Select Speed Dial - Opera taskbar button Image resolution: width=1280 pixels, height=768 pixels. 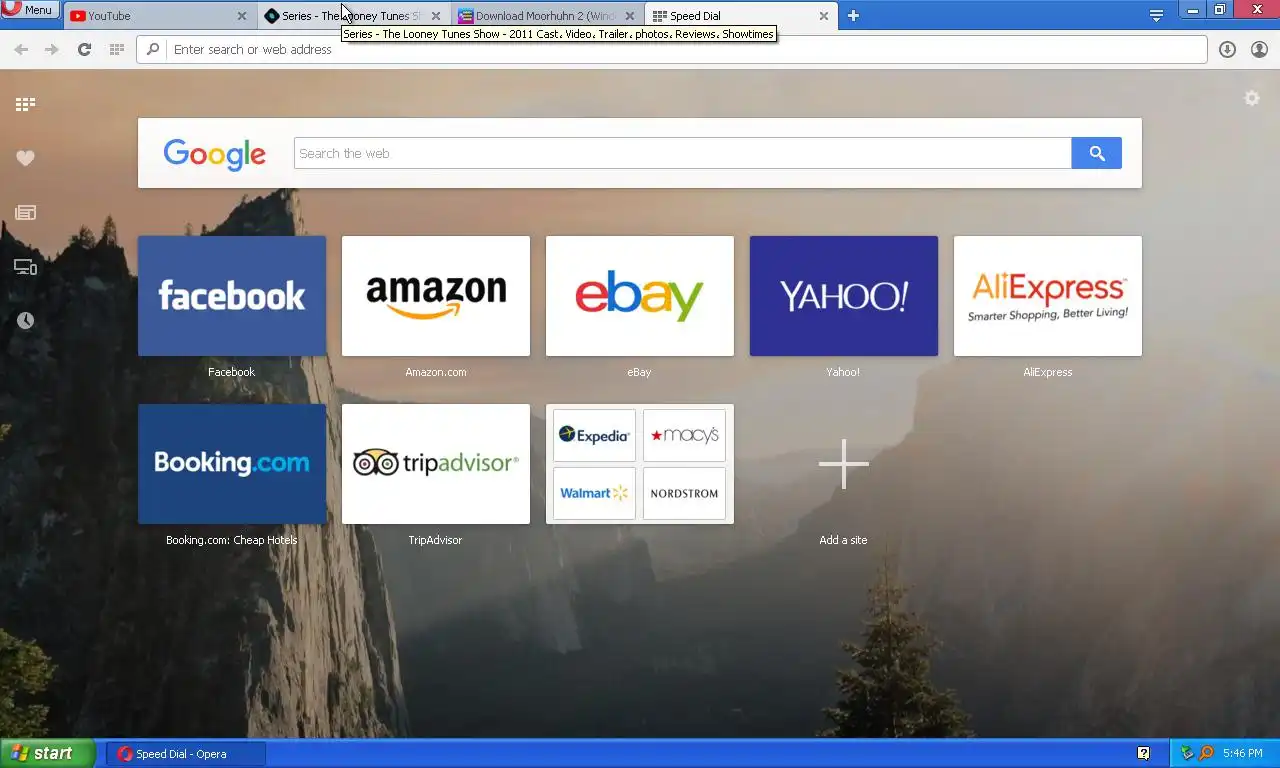point(186,754)
